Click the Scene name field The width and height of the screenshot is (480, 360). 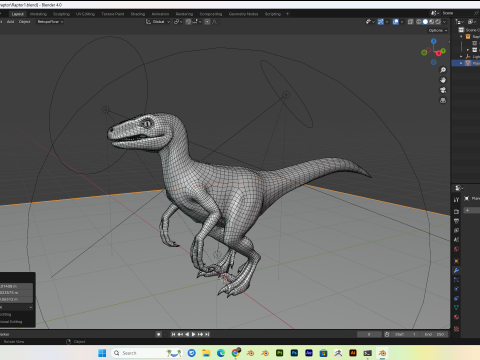coord(457,13)
